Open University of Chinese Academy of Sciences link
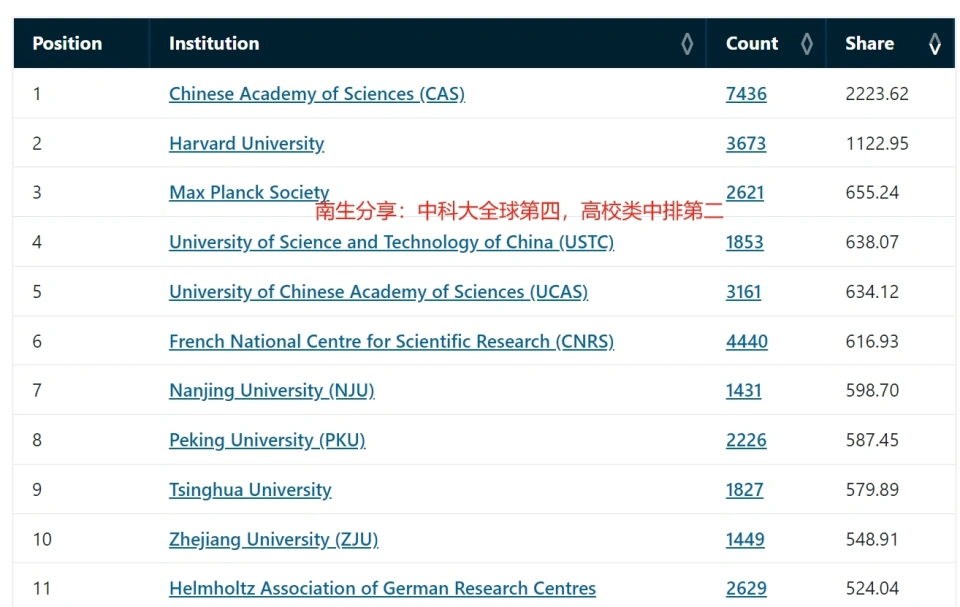960x607 pixels. [378, 292]
